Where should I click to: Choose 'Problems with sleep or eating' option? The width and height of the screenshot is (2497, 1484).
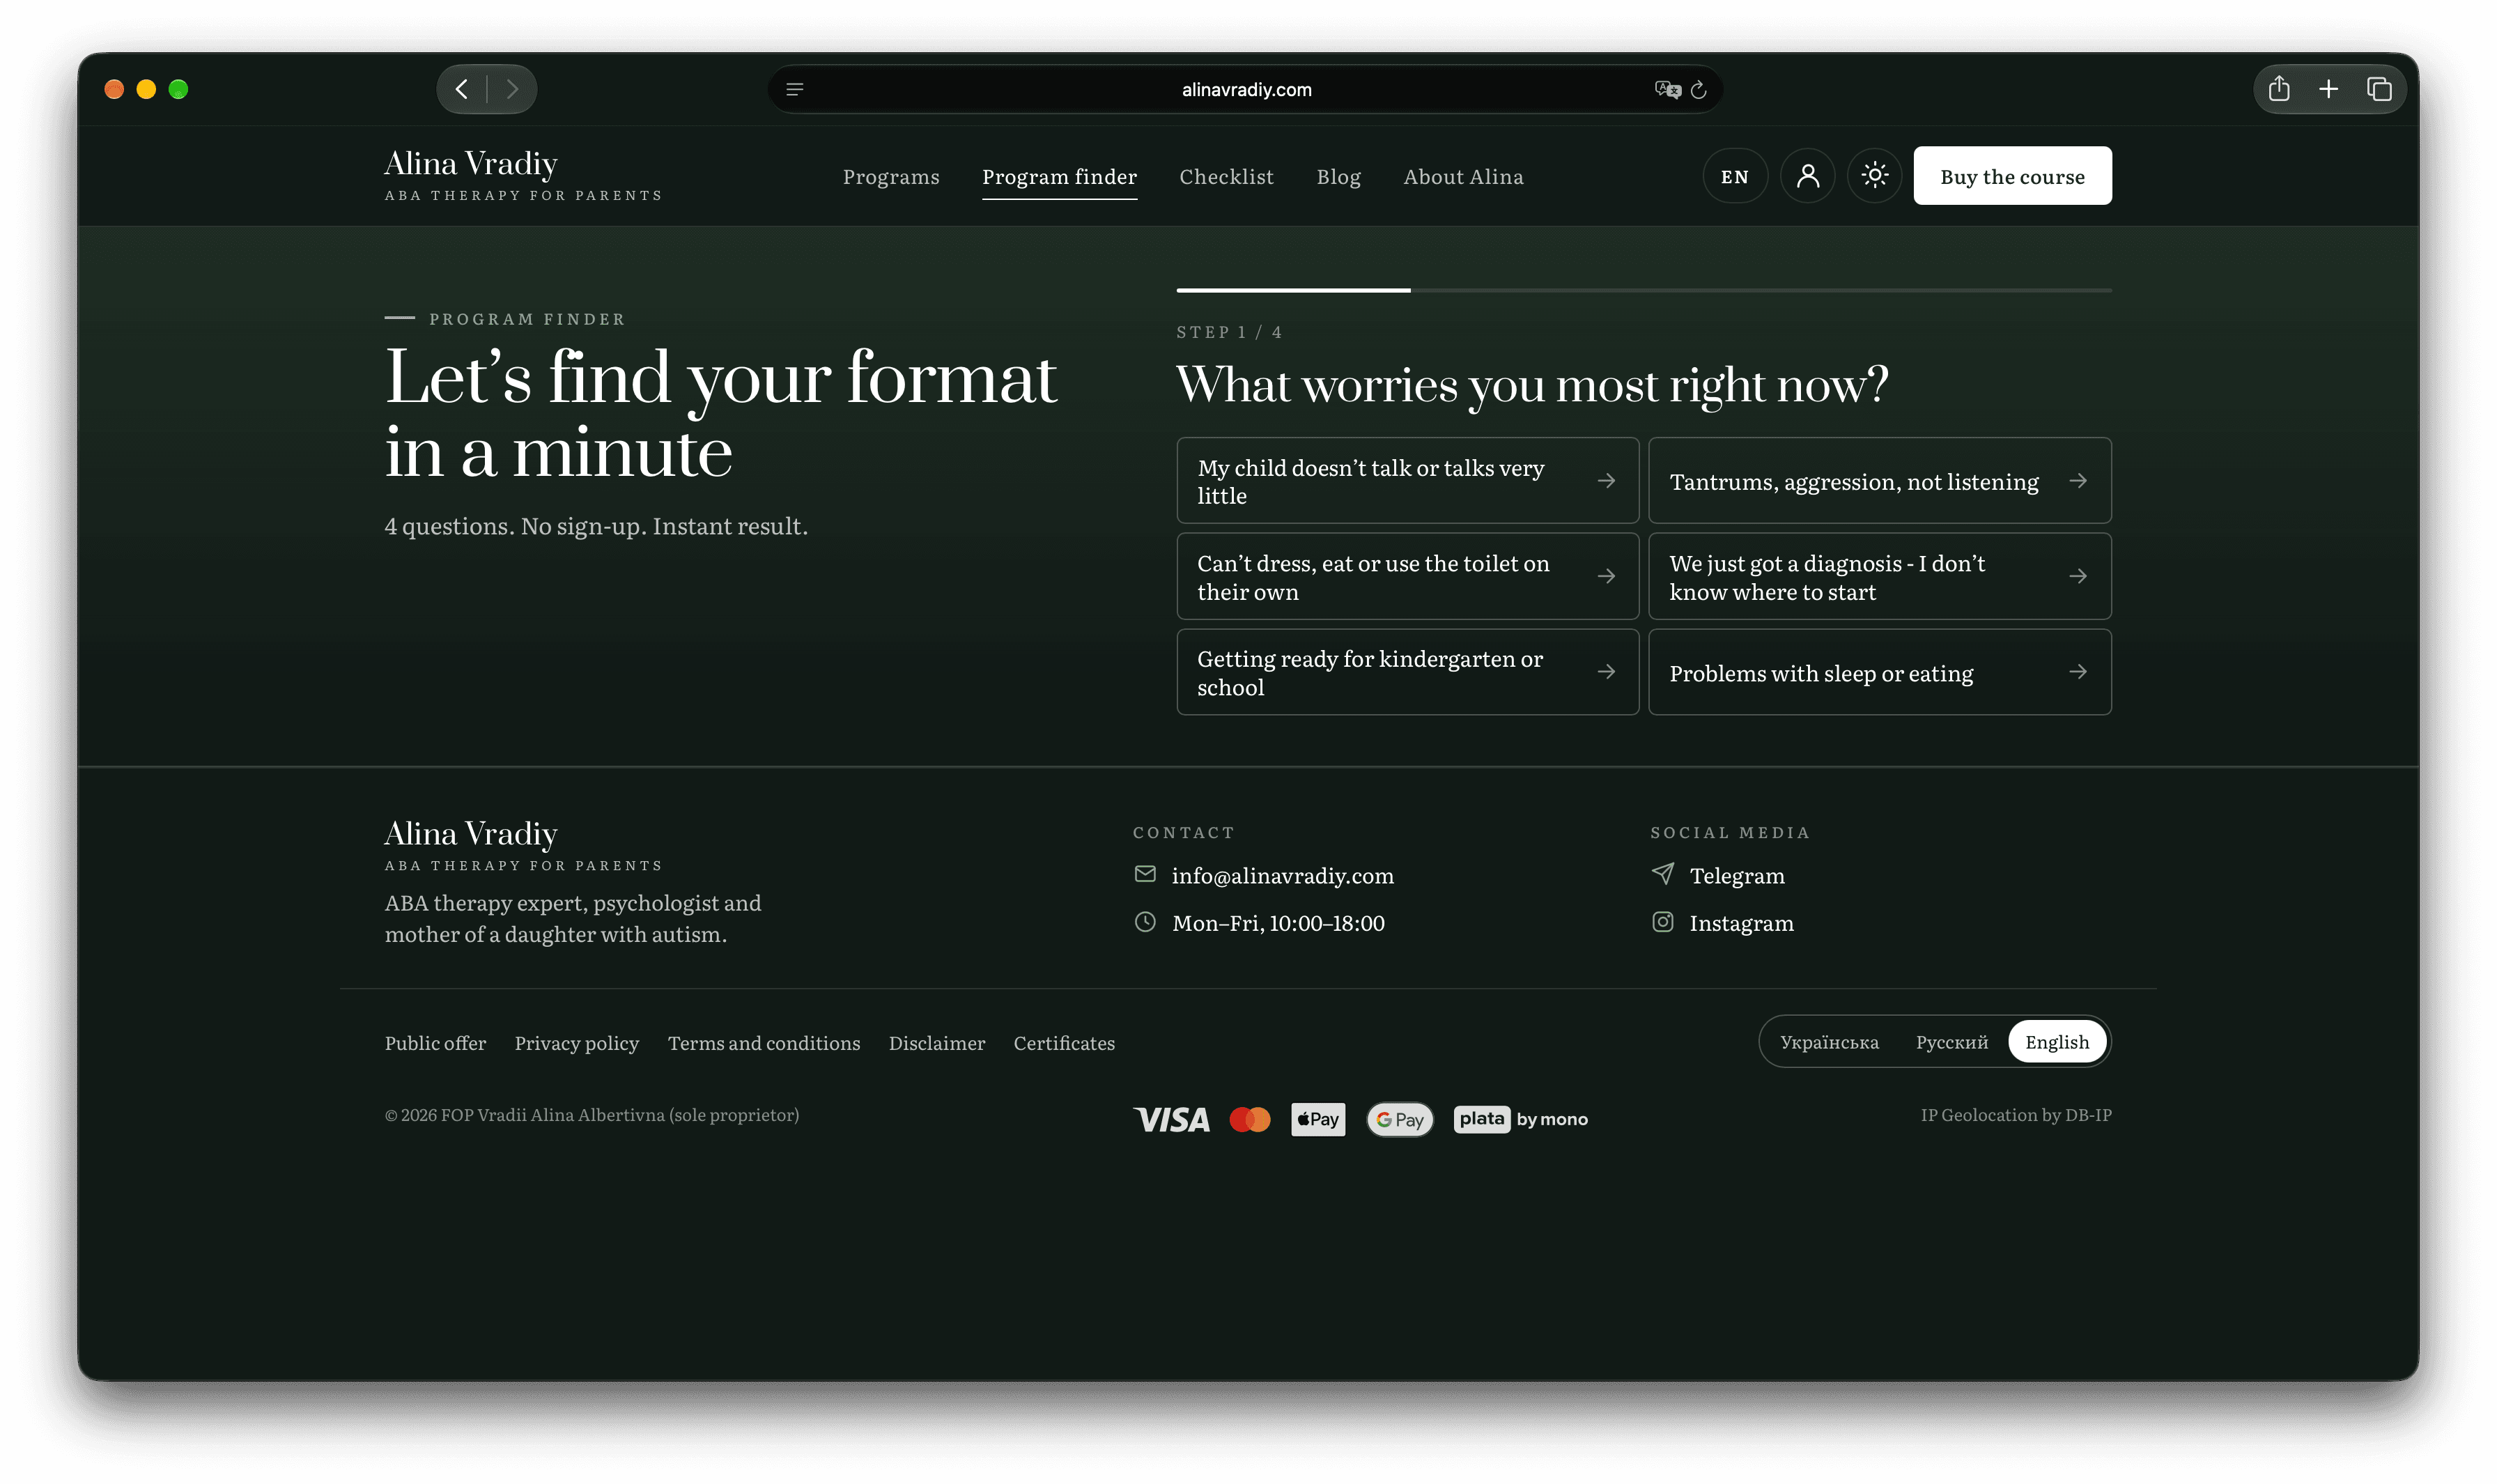coord(1879,672)
